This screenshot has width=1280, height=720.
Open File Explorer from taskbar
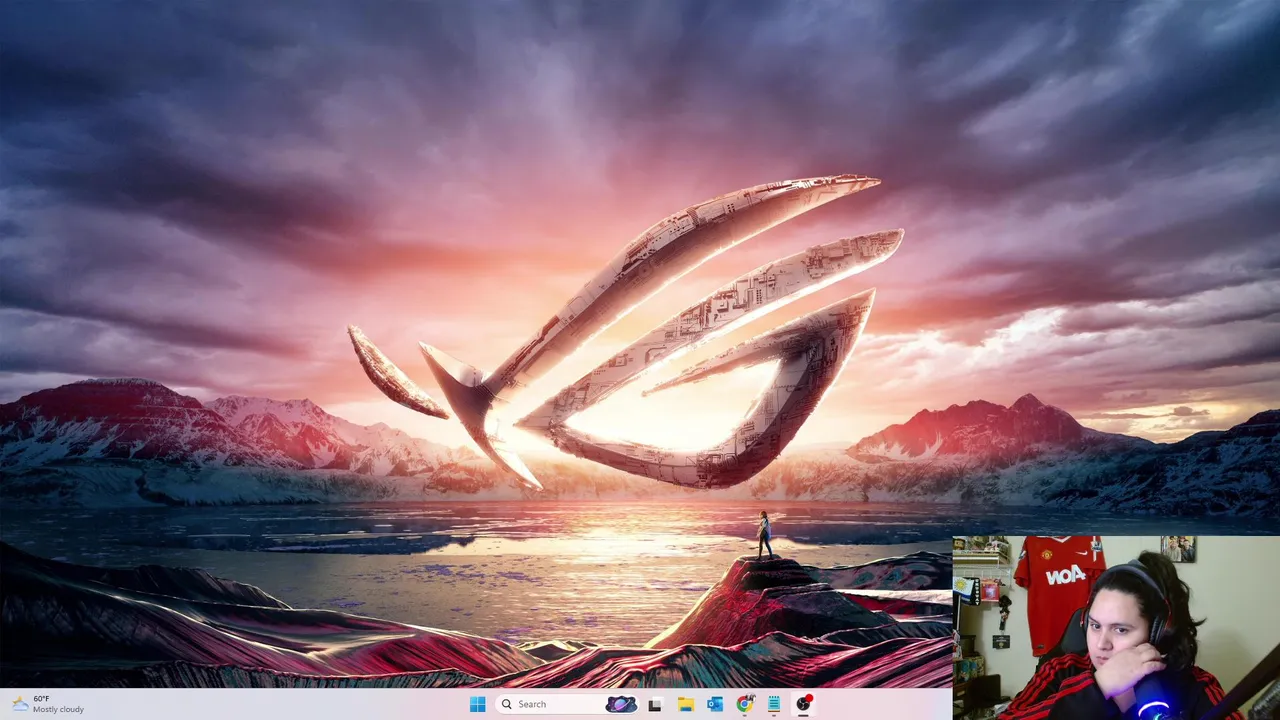point(685,705)
